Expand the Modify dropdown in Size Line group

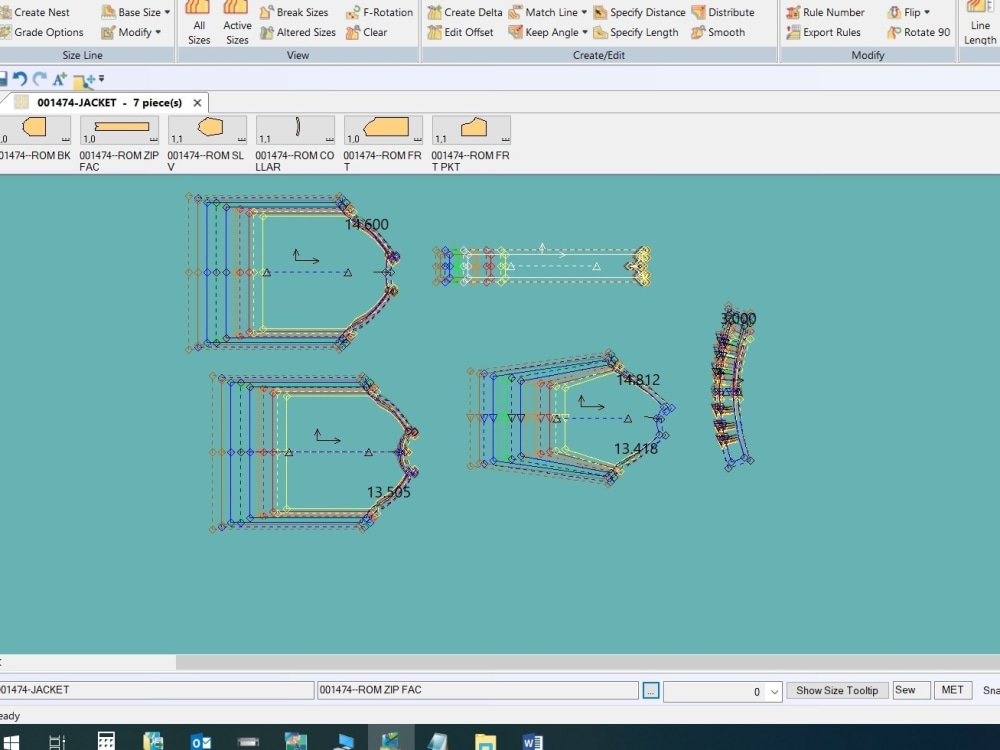(x=133, y=32)
